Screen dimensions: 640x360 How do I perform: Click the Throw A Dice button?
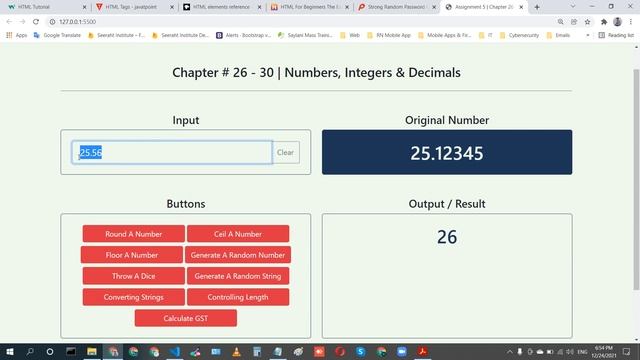pyautogui.click(x=133, y=276)
